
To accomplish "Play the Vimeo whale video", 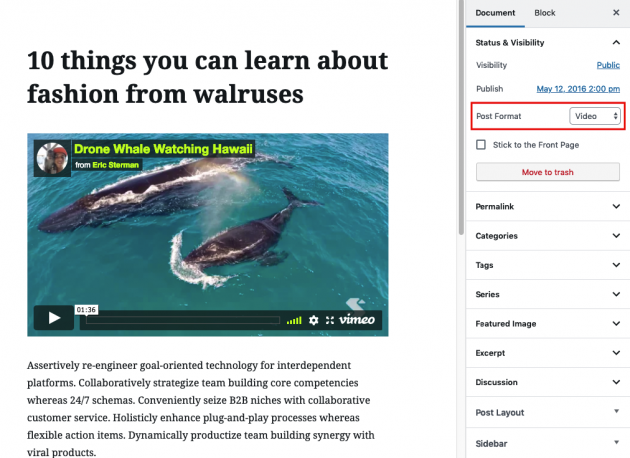I will coord(54,318).
